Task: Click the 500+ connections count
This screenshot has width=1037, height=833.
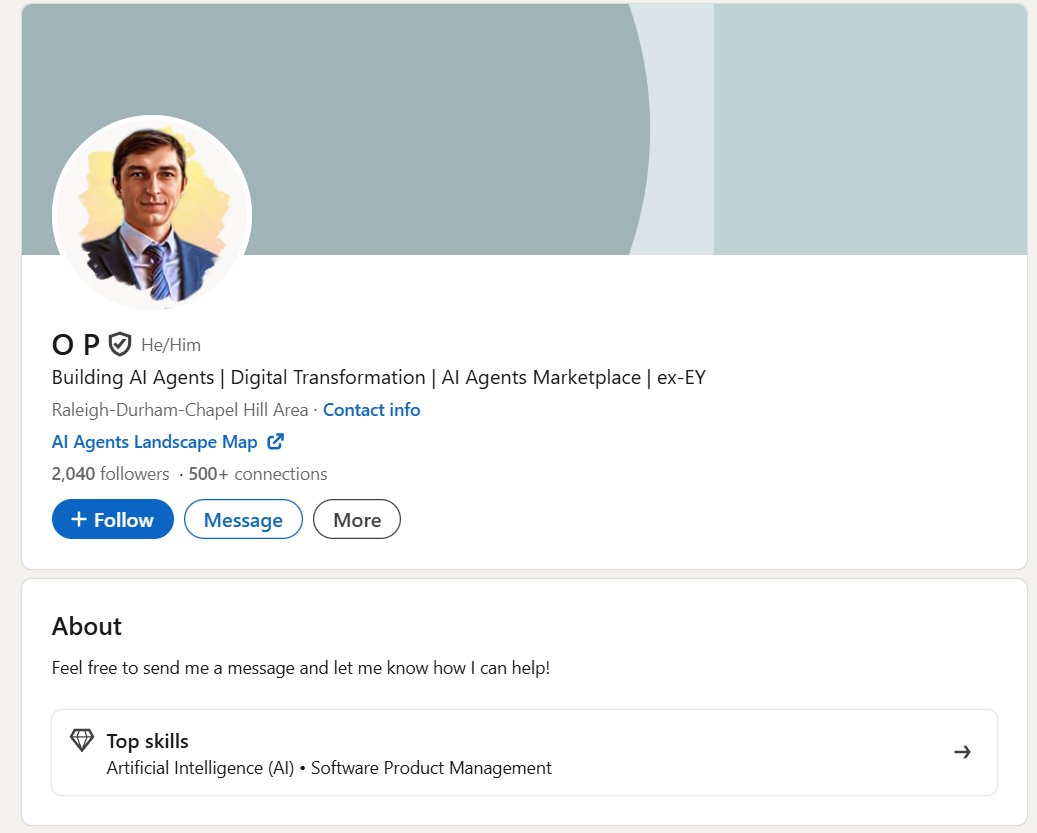Action: click(258, 474)
